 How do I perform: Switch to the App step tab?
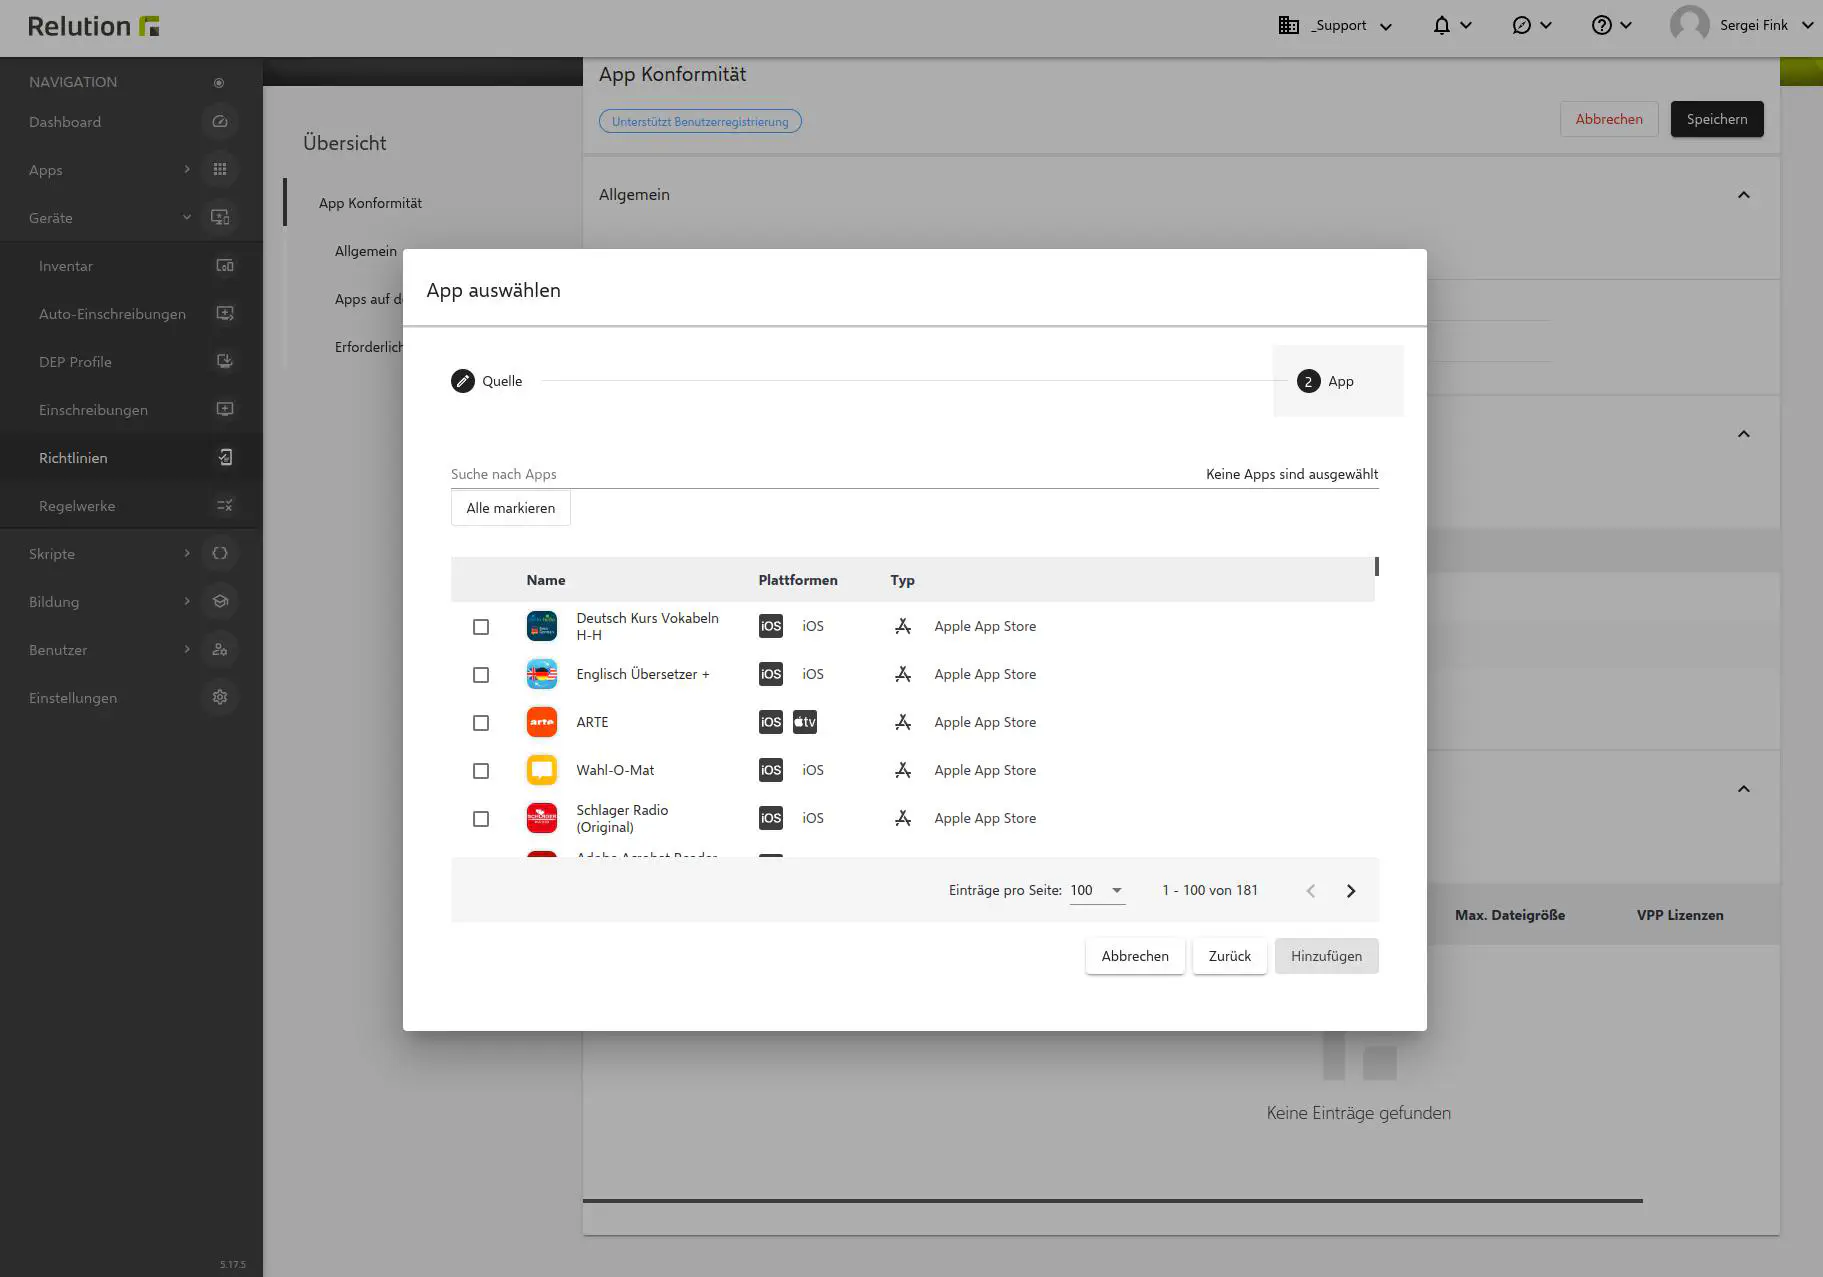(1338, 381)
